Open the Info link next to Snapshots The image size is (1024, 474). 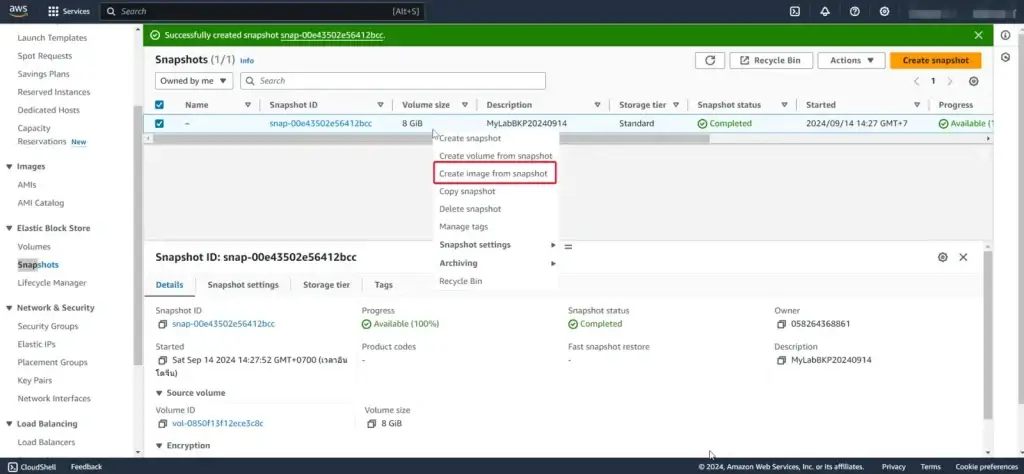click(x=247, y=61)
